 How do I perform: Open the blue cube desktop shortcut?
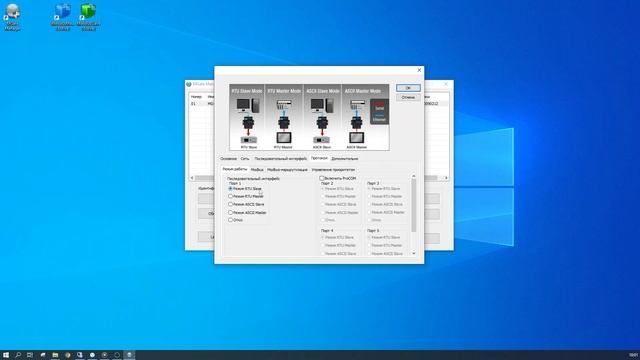[62, 17]
